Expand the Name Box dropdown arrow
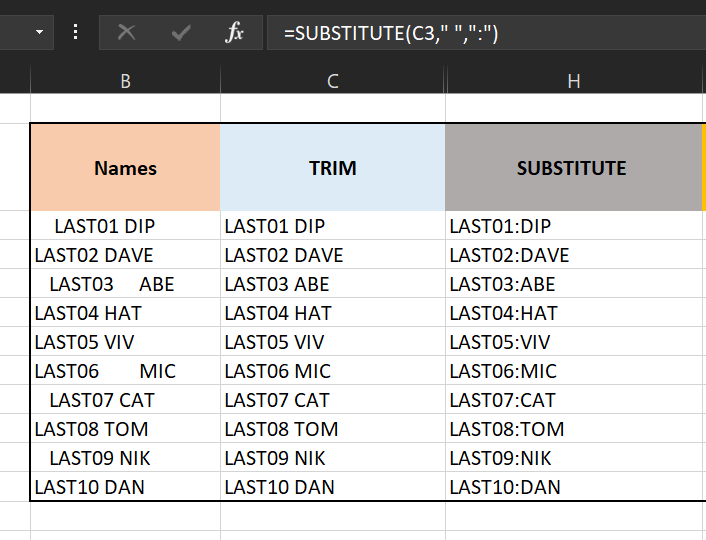The height and width of the screenshot is (540, 706). coord(39,33)
